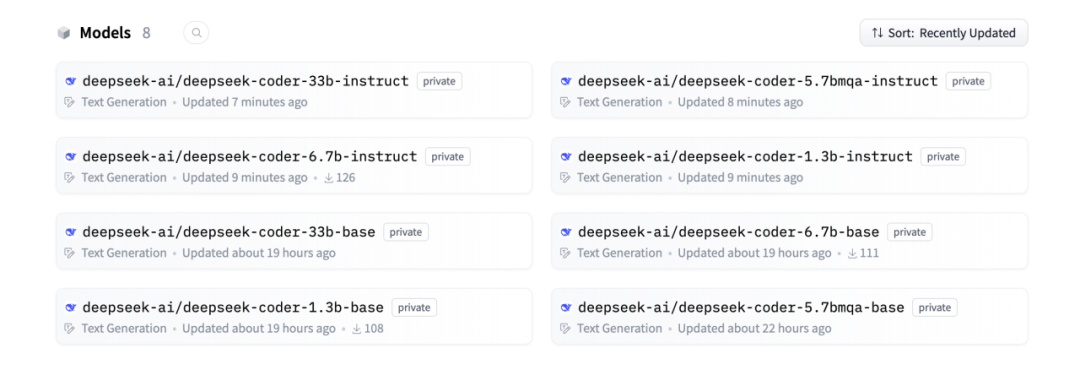Click private badge on deepseek-coder-33b-base
This screenshot has width=1080, height=381.
406,232
